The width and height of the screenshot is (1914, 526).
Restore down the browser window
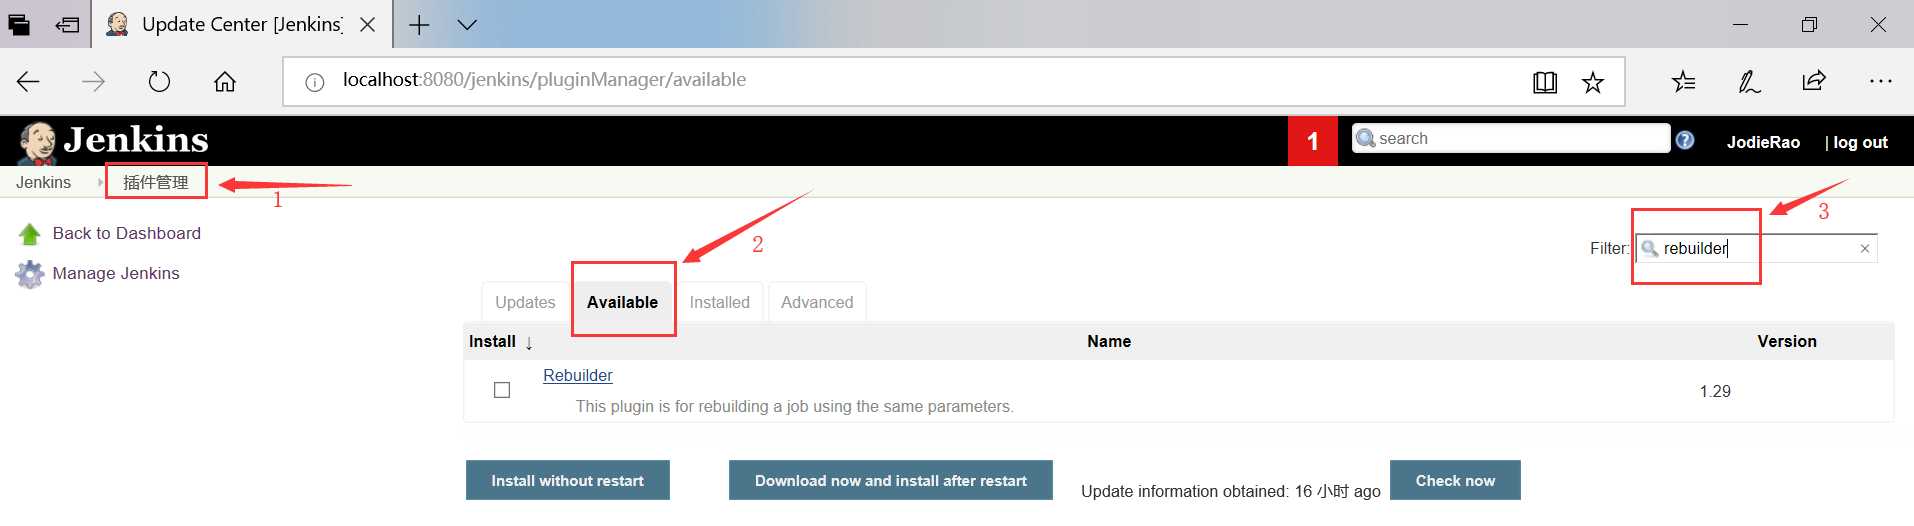(1809, 25)
